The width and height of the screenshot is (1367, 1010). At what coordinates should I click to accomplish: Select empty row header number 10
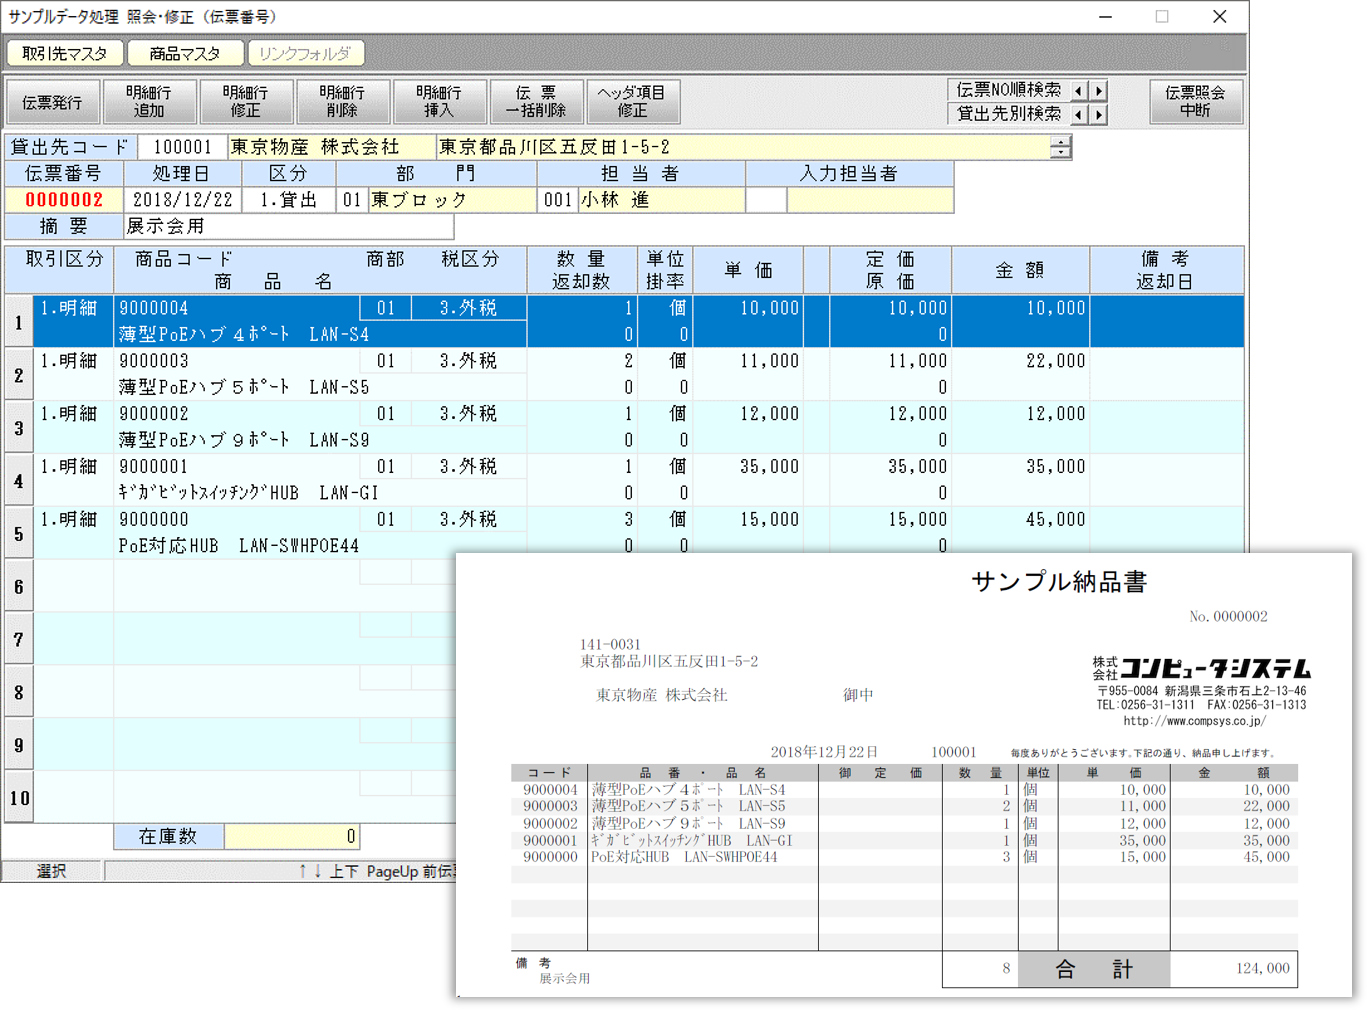click(x=19, y=798)
